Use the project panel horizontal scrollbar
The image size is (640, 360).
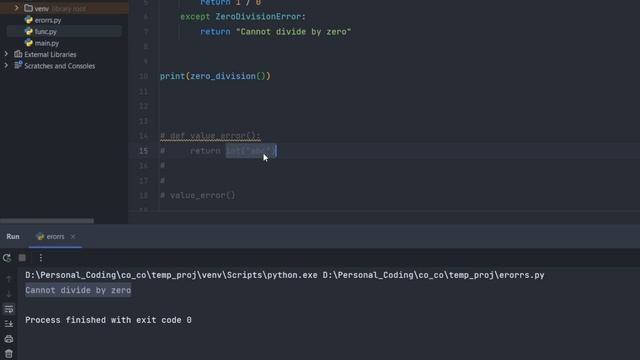47,221
